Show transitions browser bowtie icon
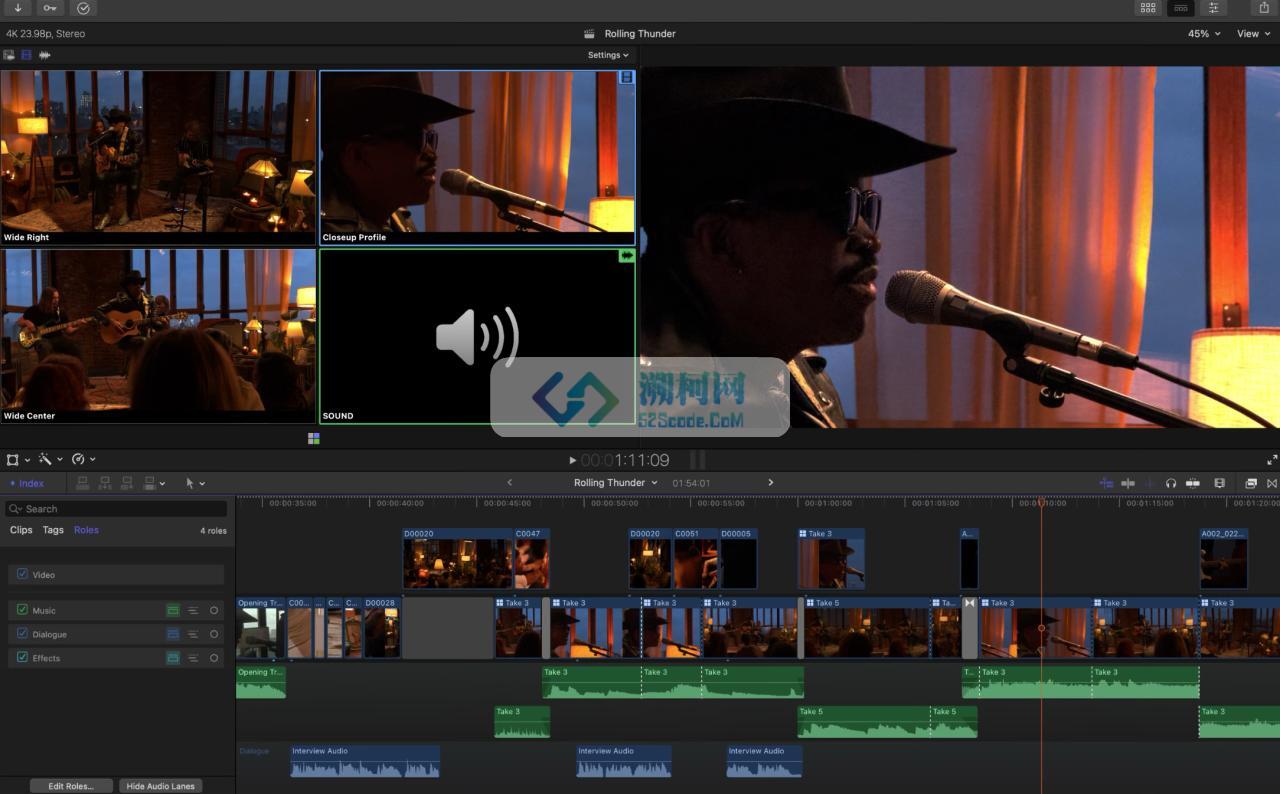Image resolution: width=1280 pixels, height=794 pixels. point(1272,483)
